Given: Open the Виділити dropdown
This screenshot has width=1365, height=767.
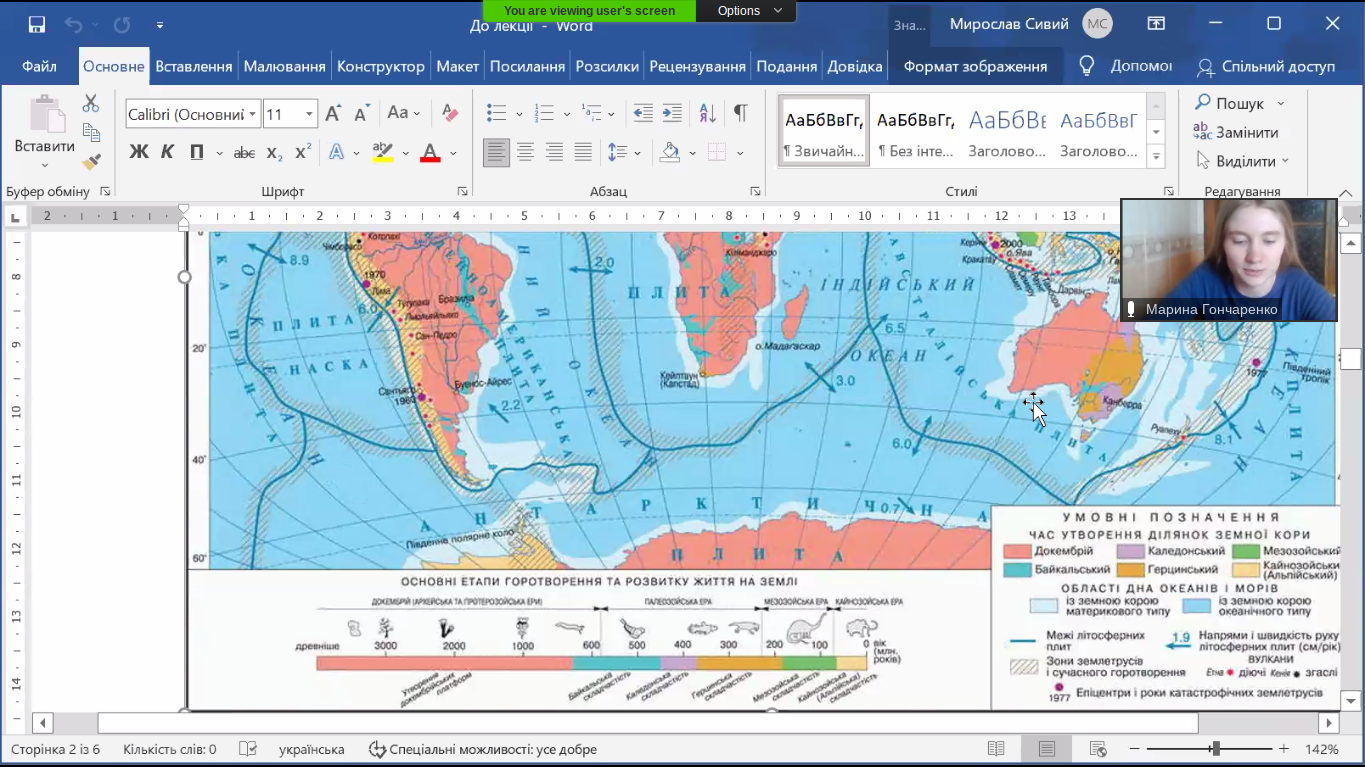Looking at the screenshot, I should pyautogui.click(x=1243, y=161).
